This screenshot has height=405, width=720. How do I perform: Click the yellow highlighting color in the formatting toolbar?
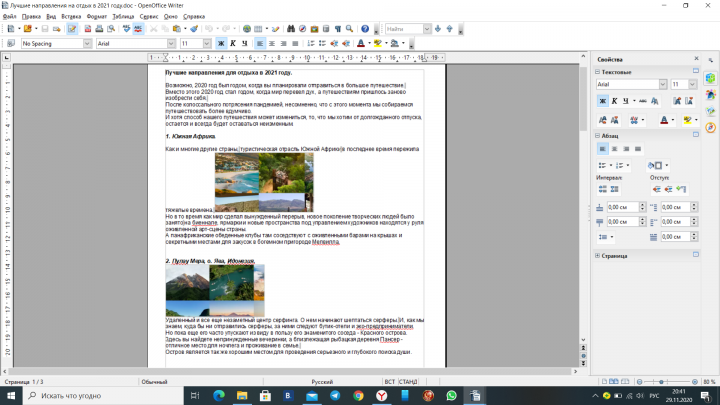378,43
